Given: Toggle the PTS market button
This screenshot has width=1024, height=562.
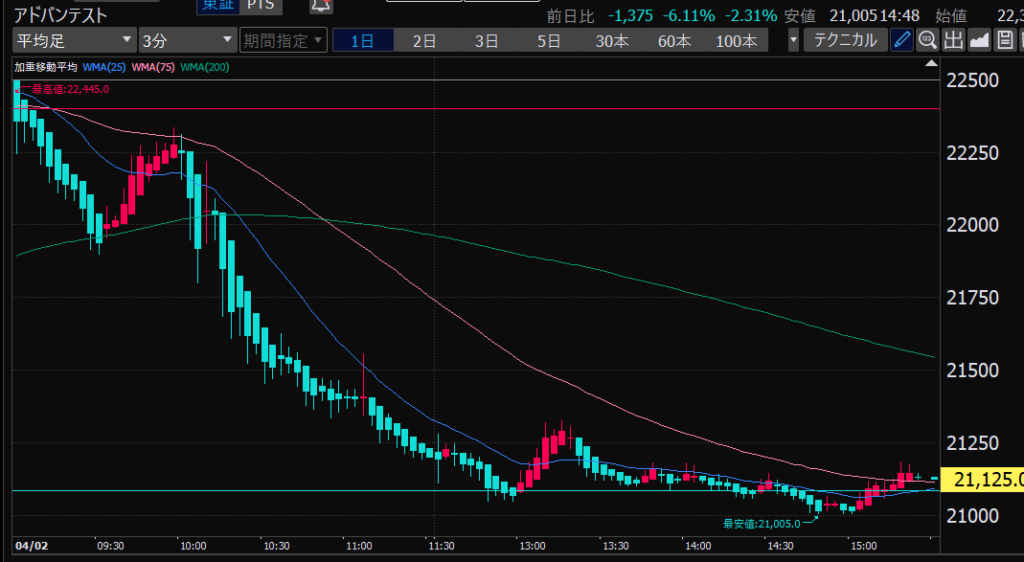Looking at the screenshot, I should (264, 5).
